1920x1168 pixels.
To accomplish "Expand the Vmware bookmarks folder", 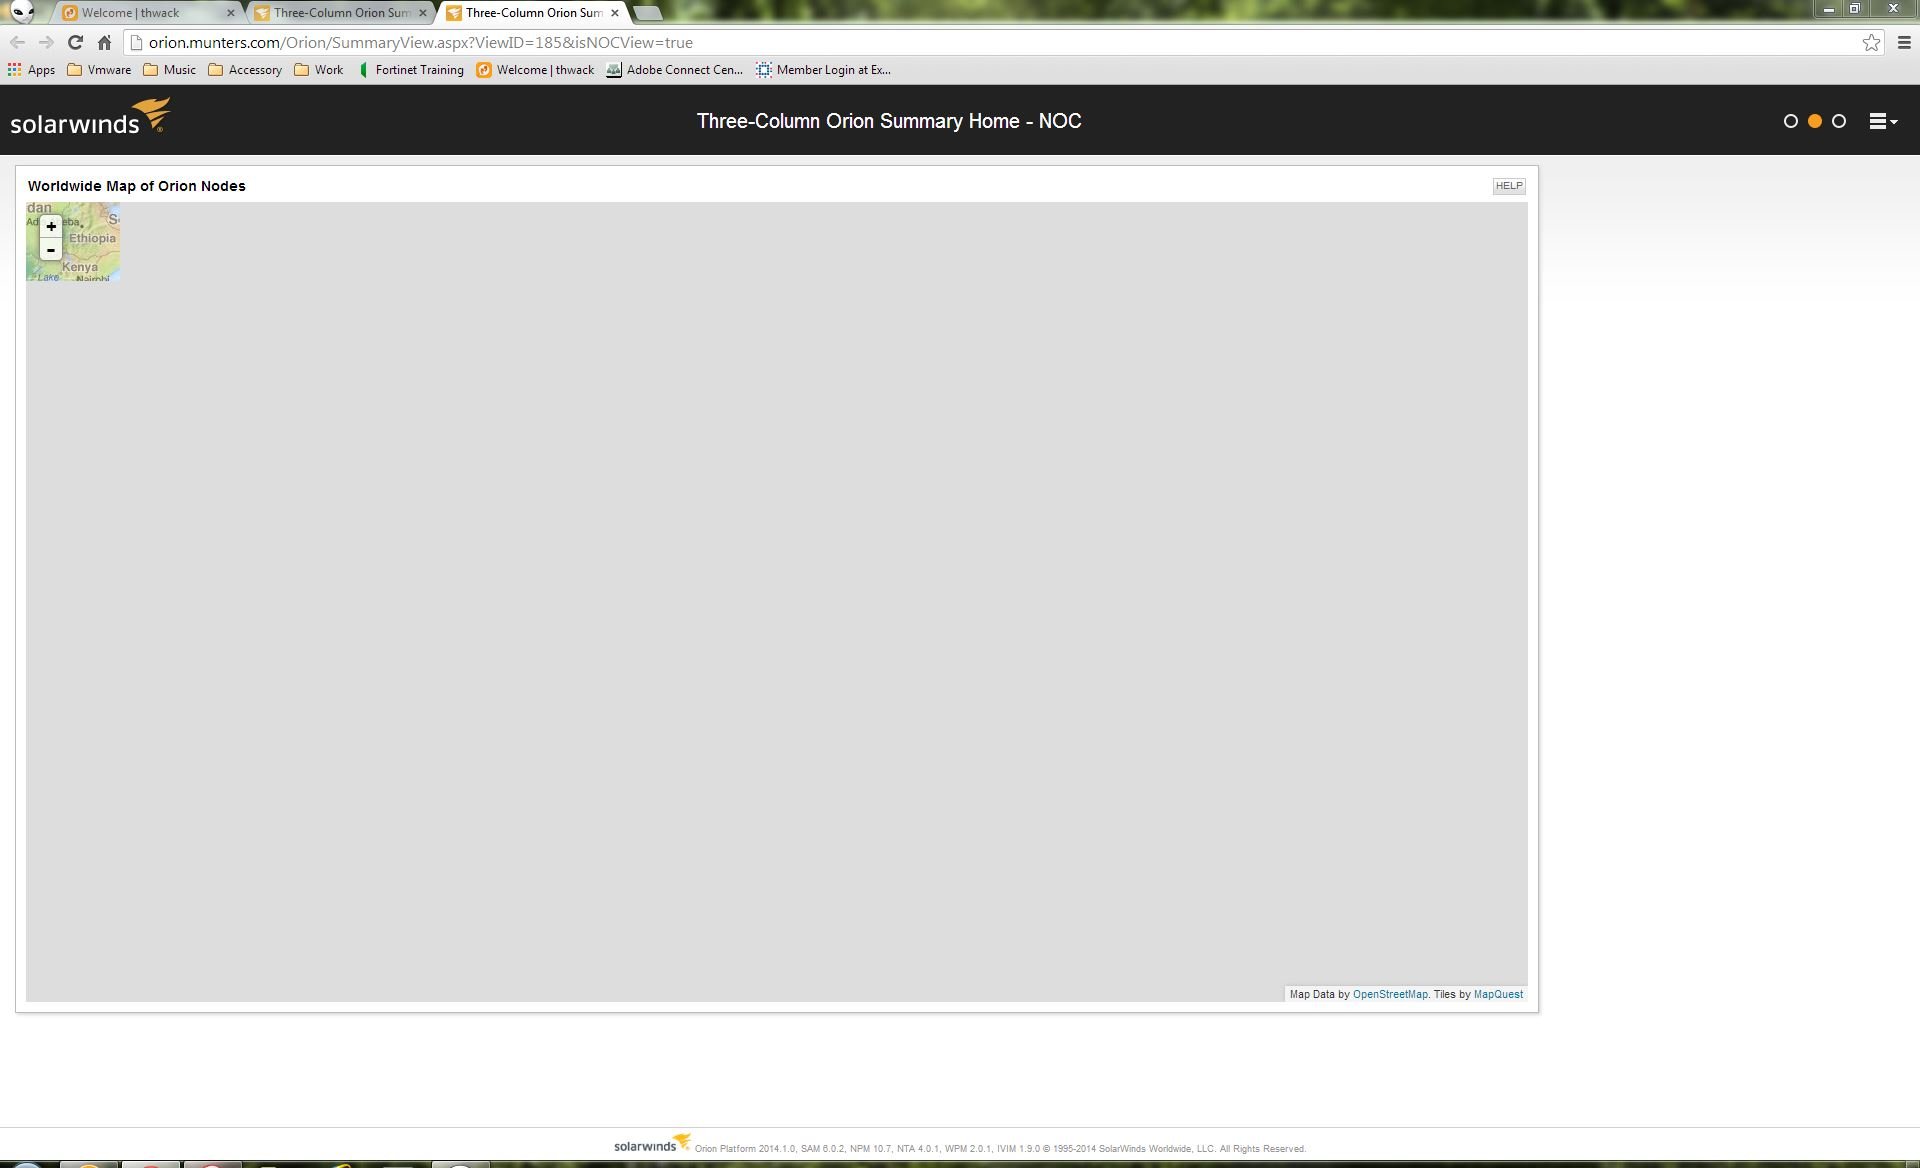I will point(99,70).
